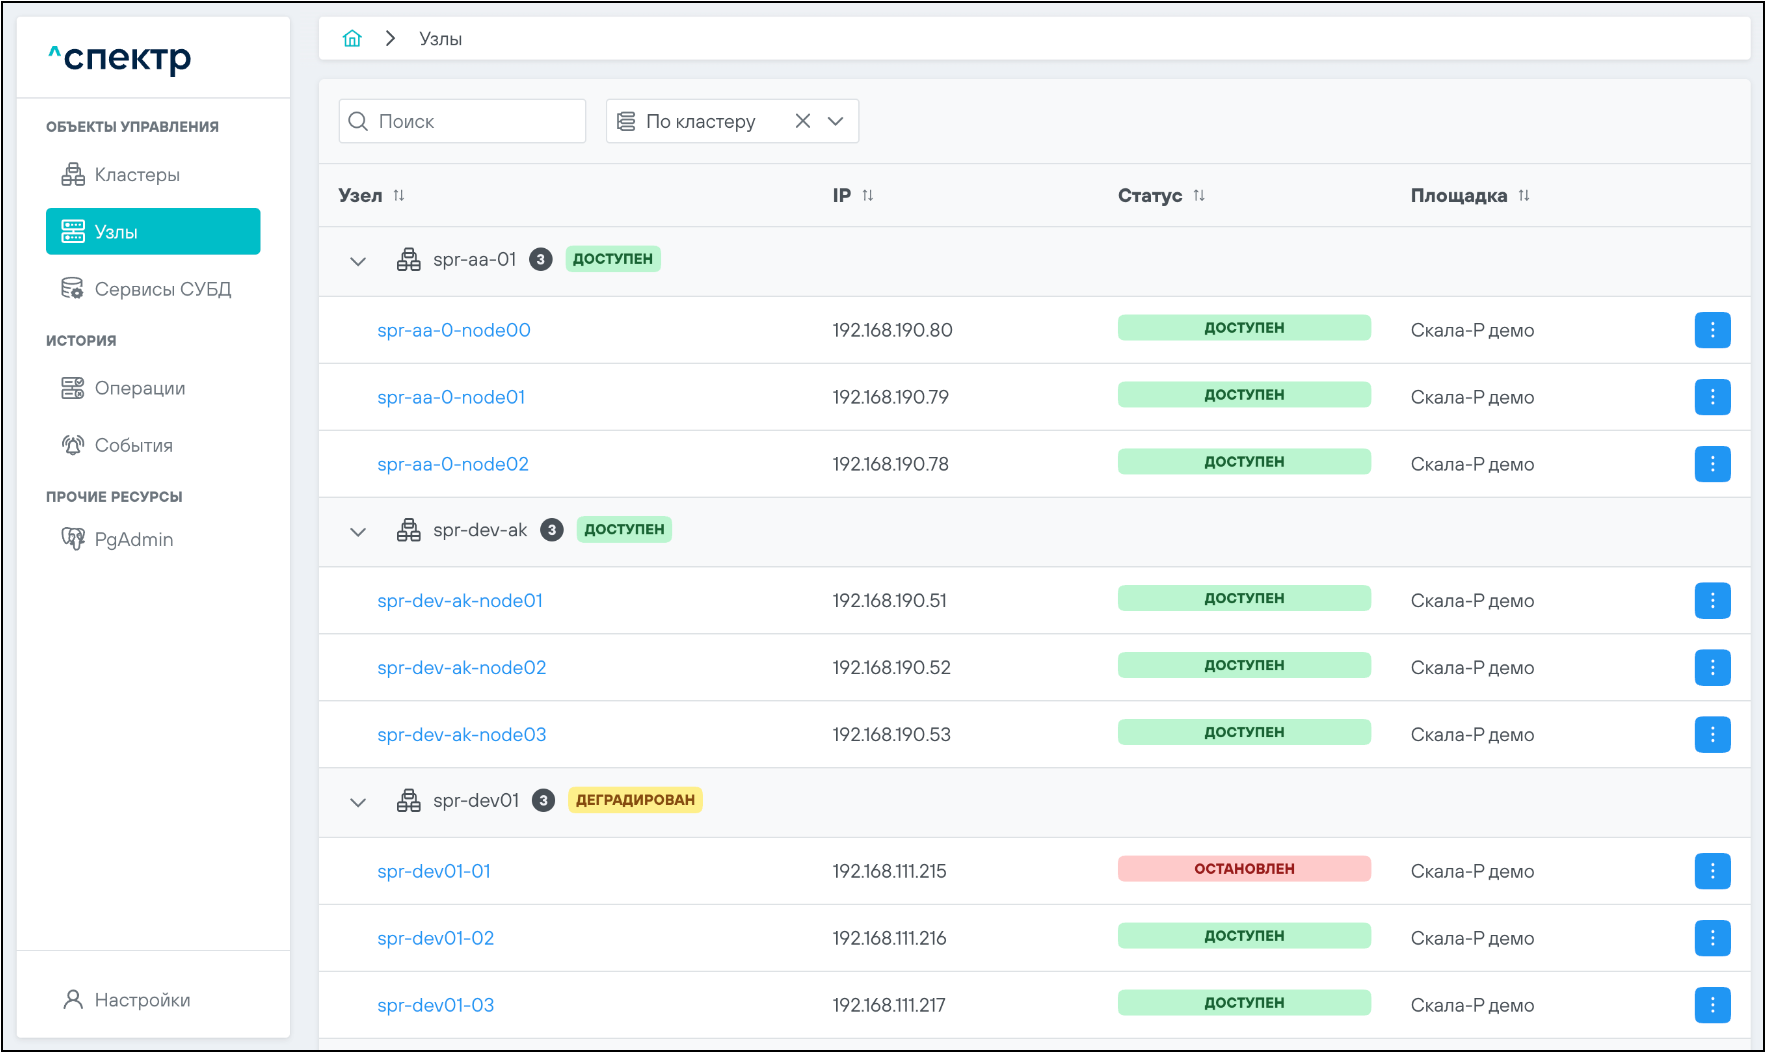
Task: Collapse the spr-dev01 cluster group
Action: point(358,802)
